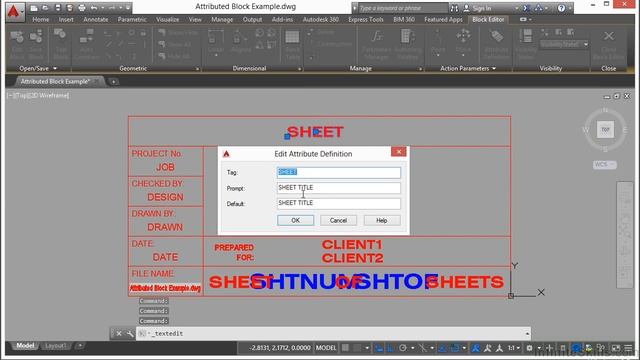Open the WCS dropdown under the ViewCube

pyautogui.click(x=604, y=164)
